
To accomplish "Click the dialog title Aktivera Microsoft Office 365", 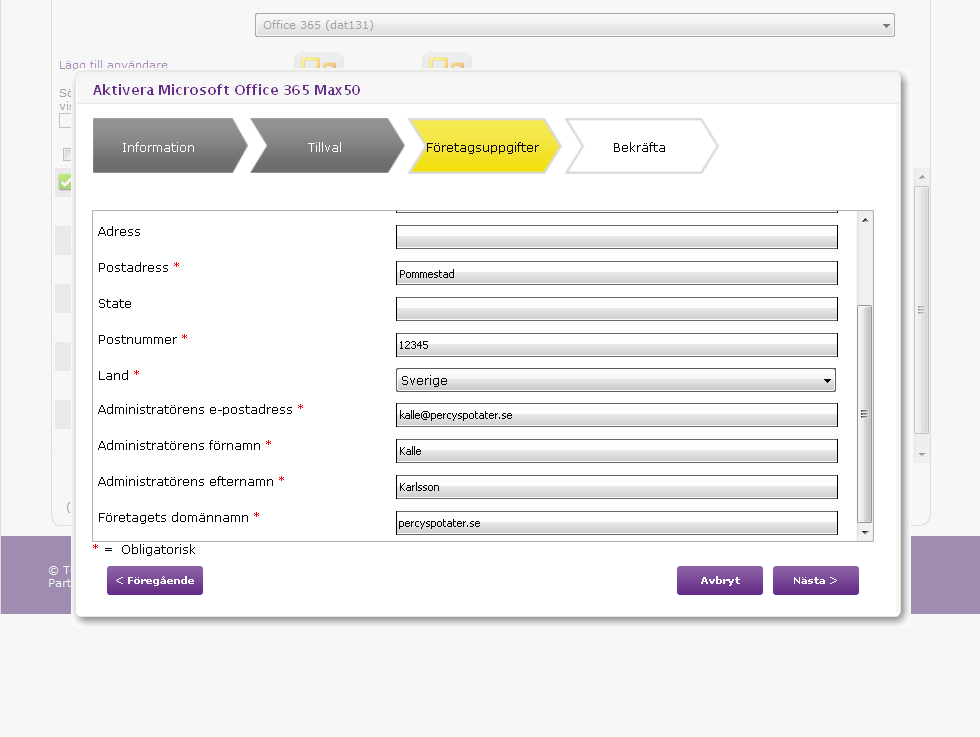I will point(226,89).
